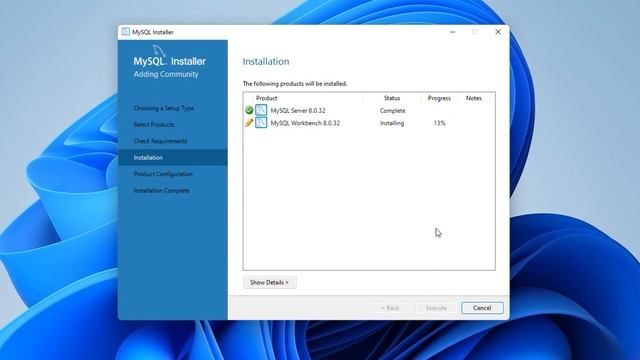Open the Check Requirements step
The image size is (640, 360).
click(x=160, y=141)
